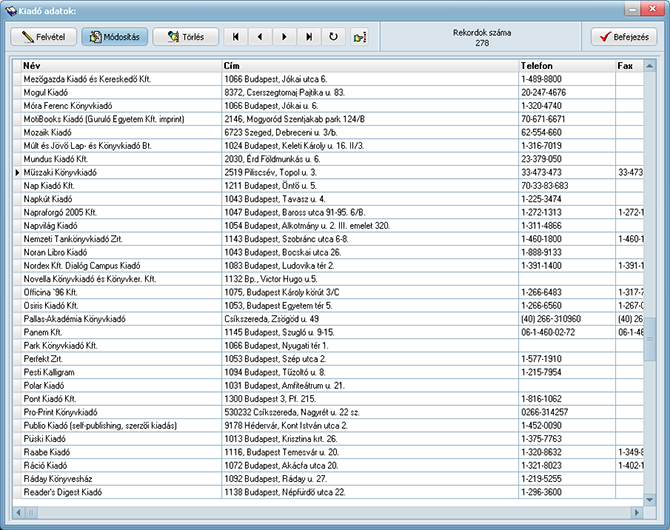Click the Műszaki Könyvkiadó name cell
The height and width of the screenshot is (530, 670).
(121, 173)
